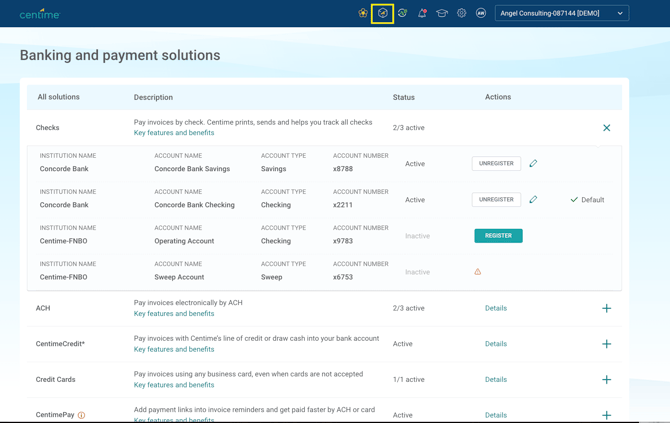Click account number x8788
Viewport: 670px width, 423px height.
coord(343,169)
